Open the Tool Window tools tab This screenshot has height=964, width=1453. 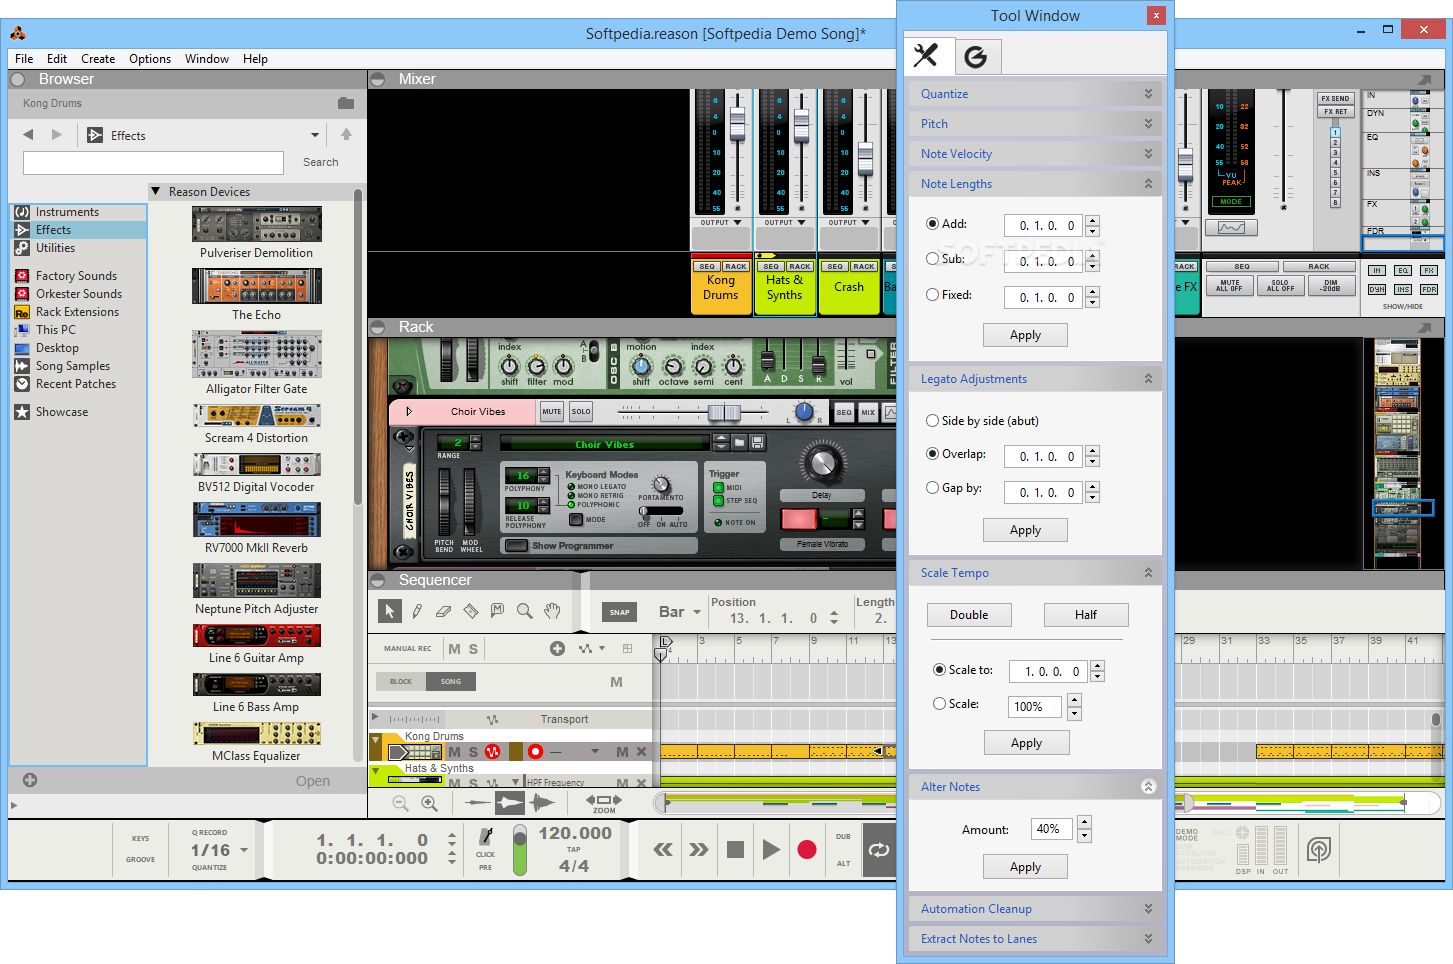pos(927,55)
